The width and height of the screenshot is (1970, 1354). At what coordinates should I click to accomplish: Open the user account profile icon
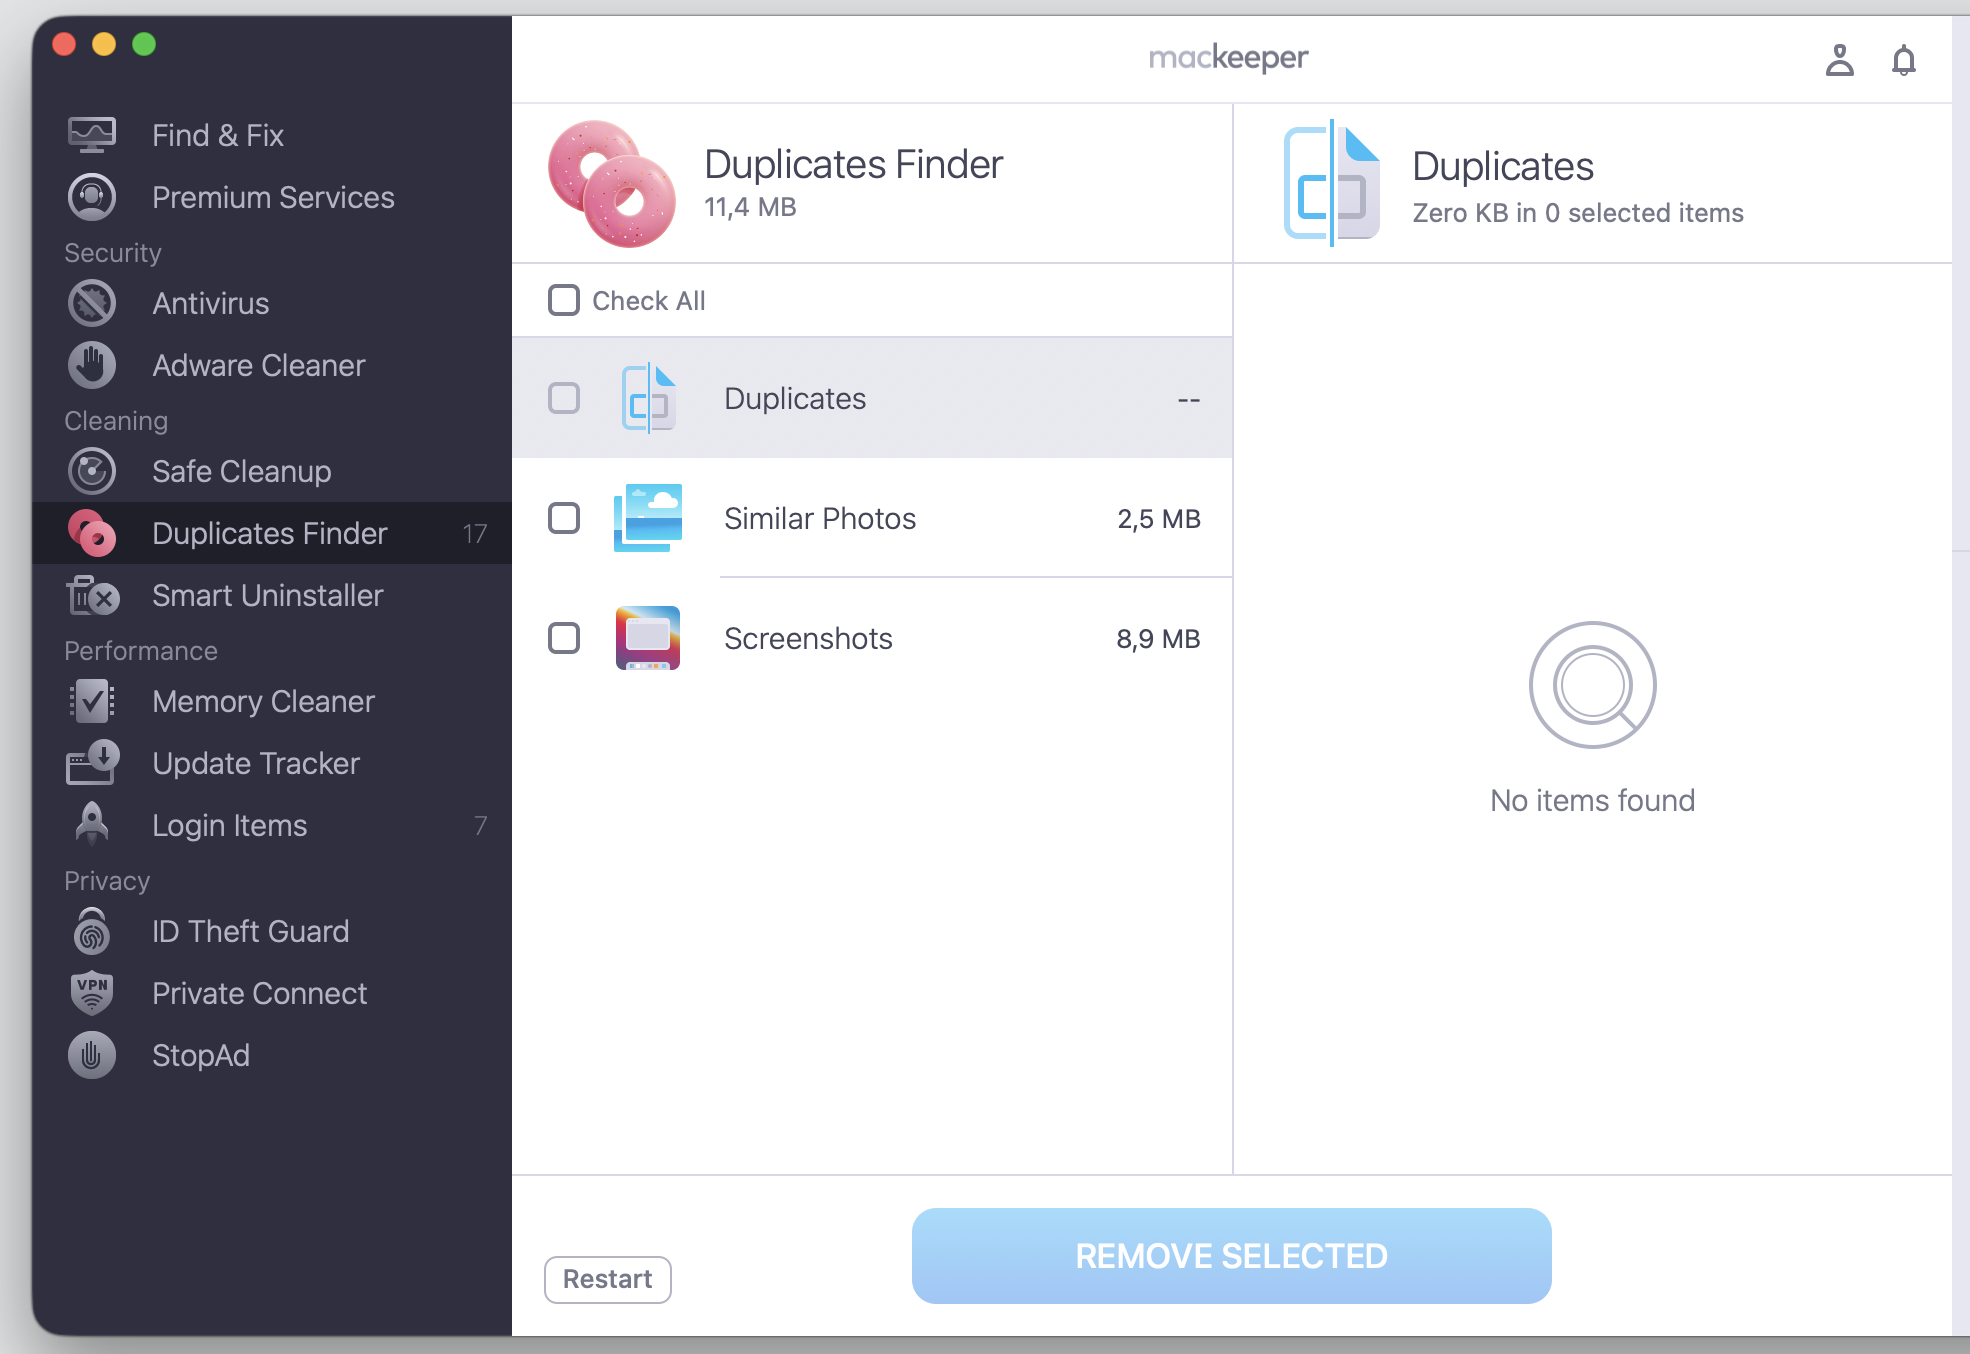coord(1839,60)
